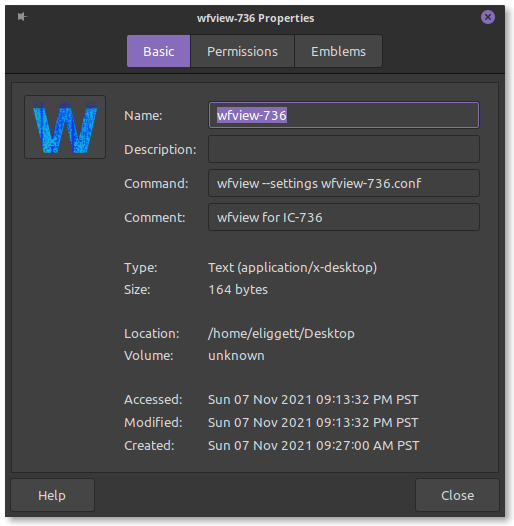Click the 'Type:' label
This screenshot has width=514, height=526.
tap(141, 268)
